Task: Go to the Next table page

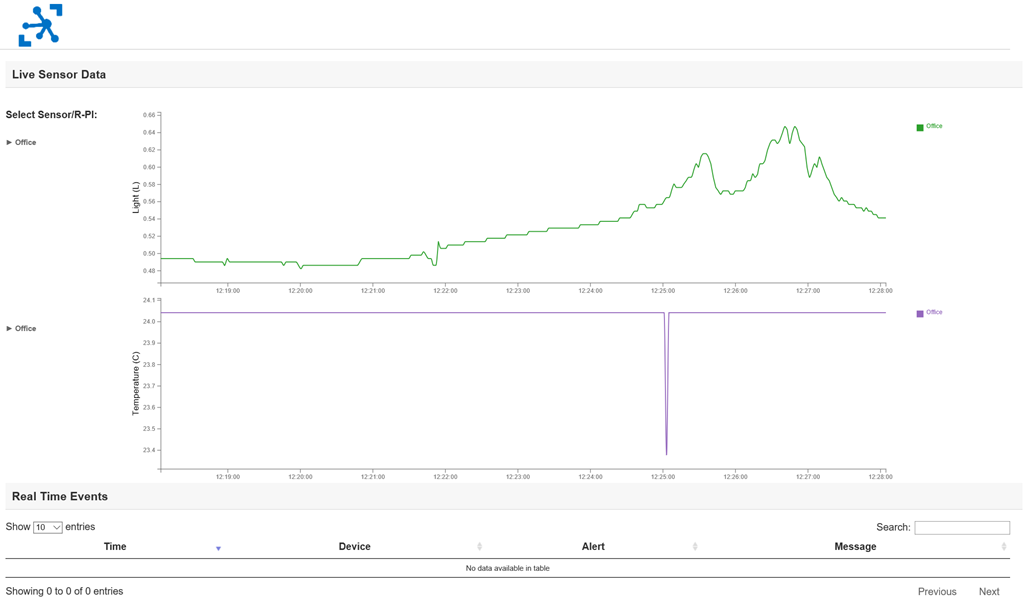Action: click(x=989, y=592)
